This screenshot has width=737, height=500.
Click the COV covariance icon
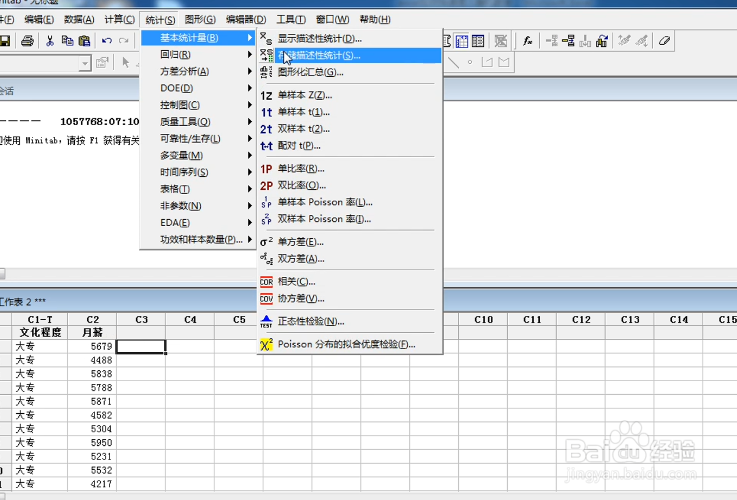266,299
